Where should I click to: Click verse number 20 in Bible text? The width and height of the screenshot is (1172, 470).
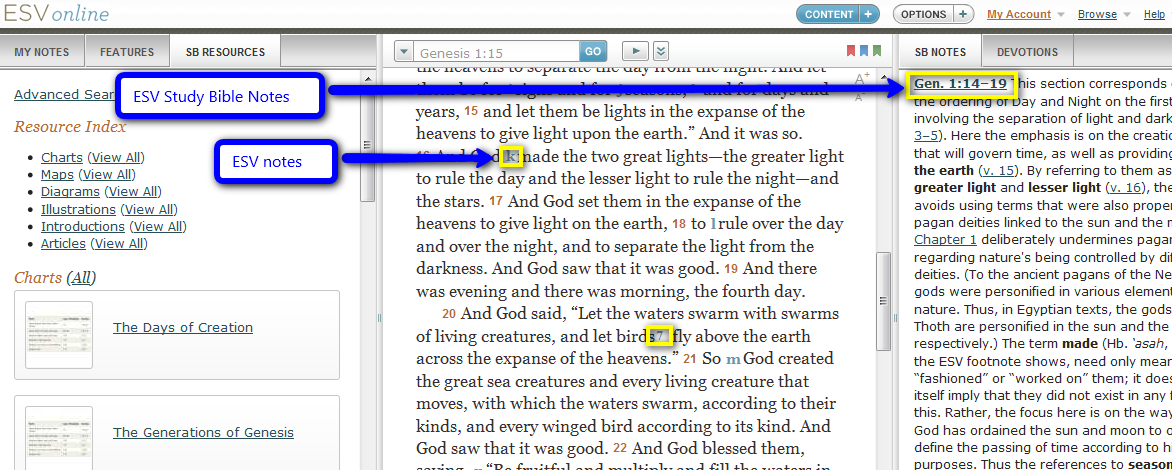448,314
